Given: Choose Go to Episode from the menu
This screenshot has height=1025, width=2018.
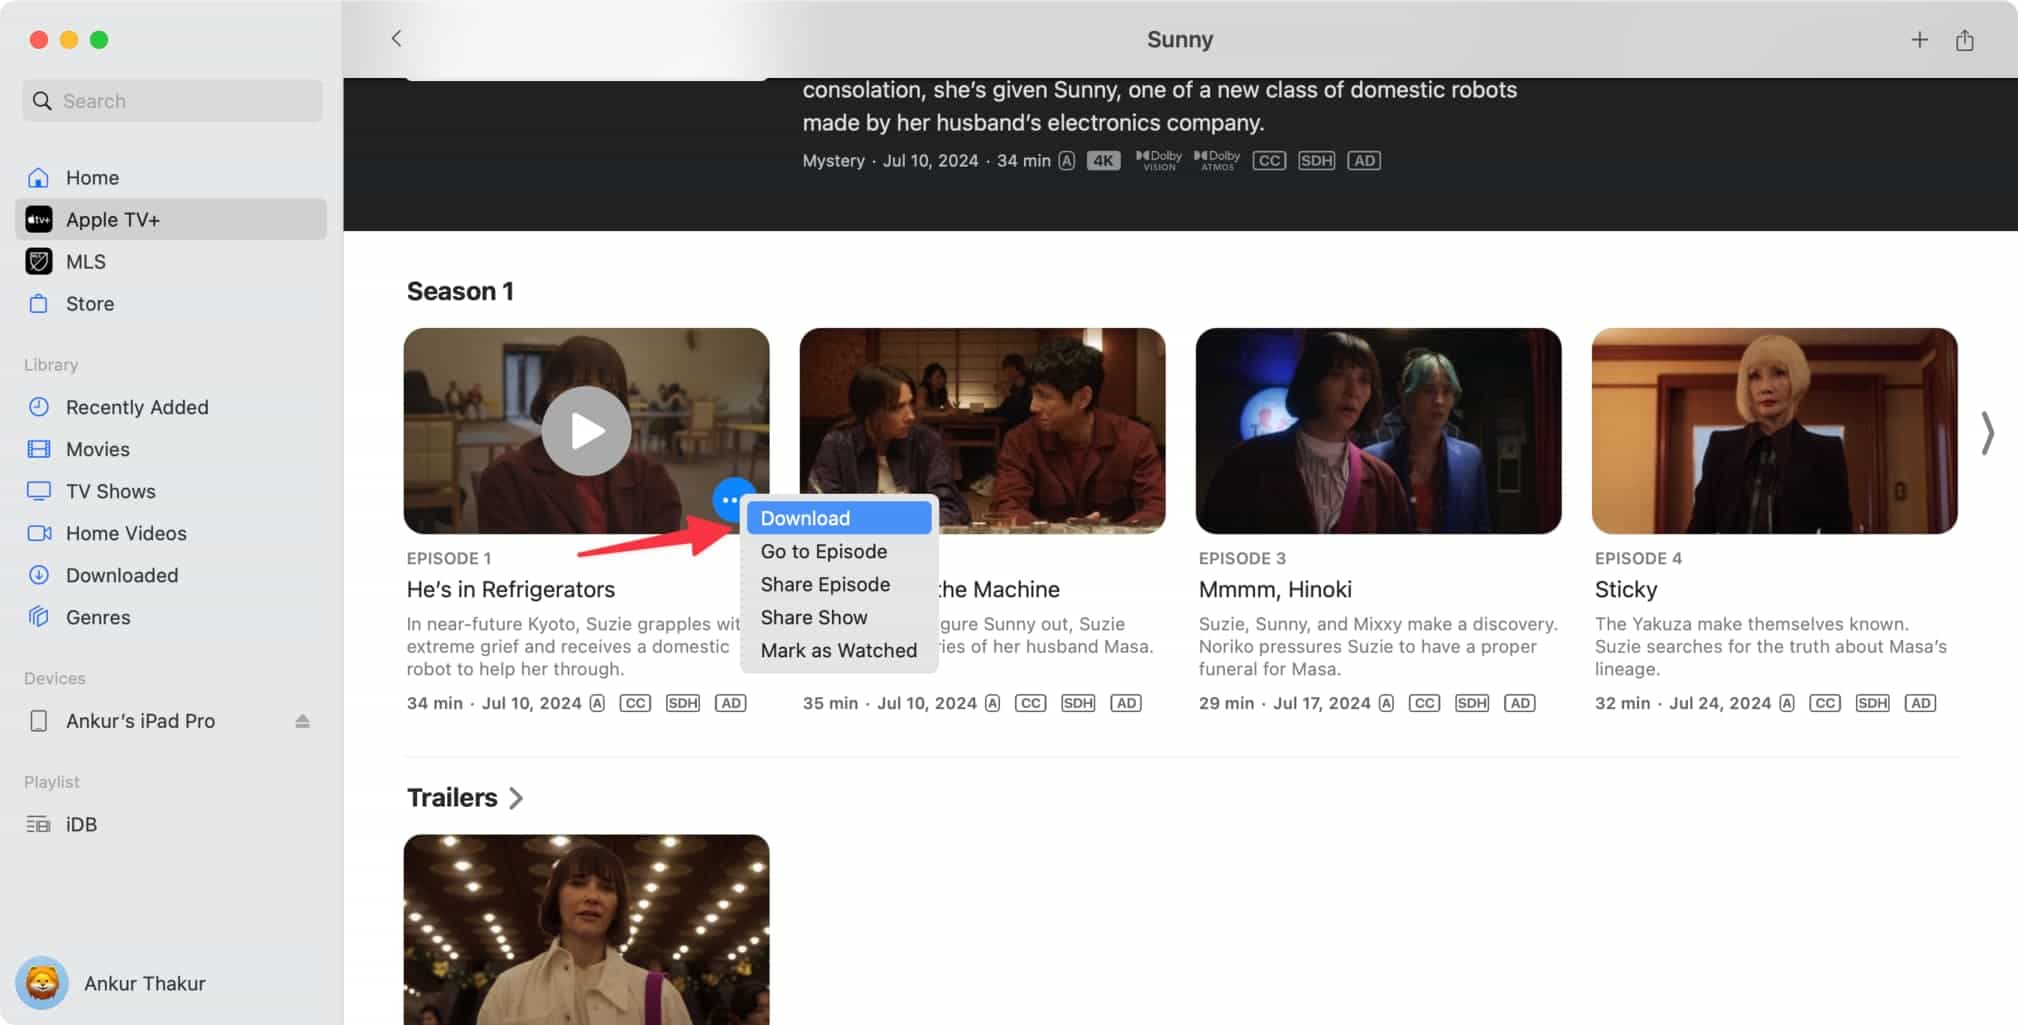Looking at the screenshot, I should 839,551.
